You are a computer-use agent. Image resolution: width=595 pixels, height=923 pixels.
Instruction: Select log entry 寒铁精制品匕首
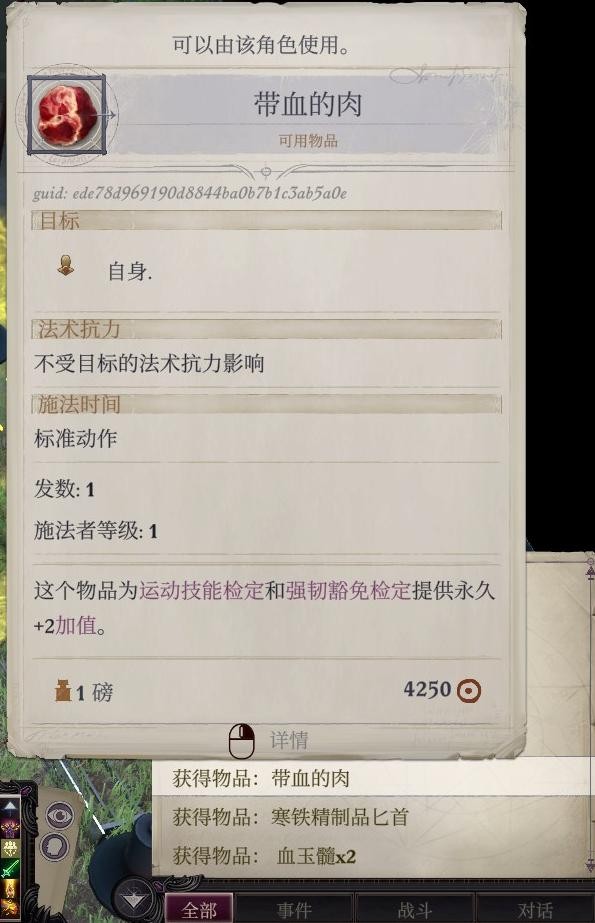373,817
